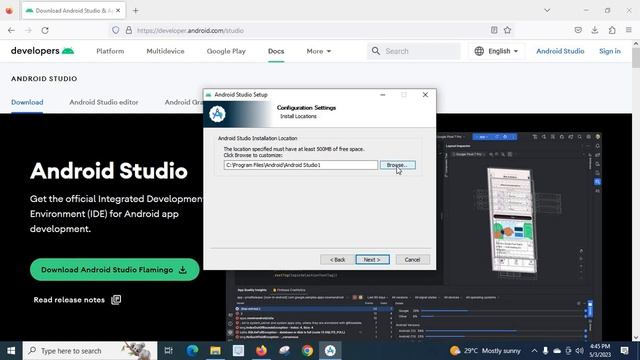This screenshot has width=640, height=360.
Task: Click the weather 29°C Mostly sunny widget
Action: pos(485,351)
